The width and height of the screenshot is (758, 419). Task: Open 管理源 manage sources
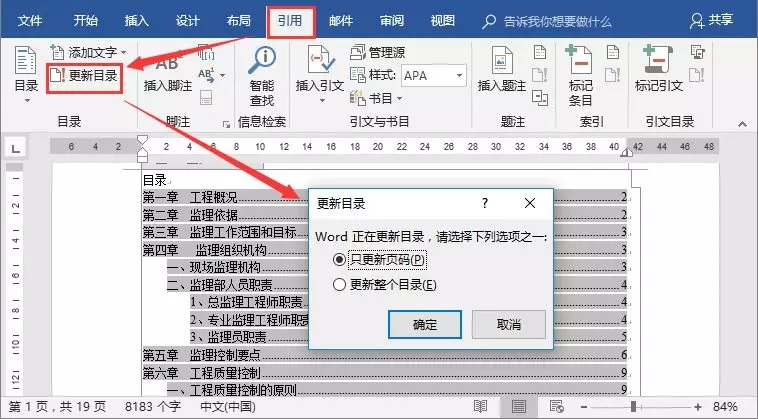click(x=378, y=52)
